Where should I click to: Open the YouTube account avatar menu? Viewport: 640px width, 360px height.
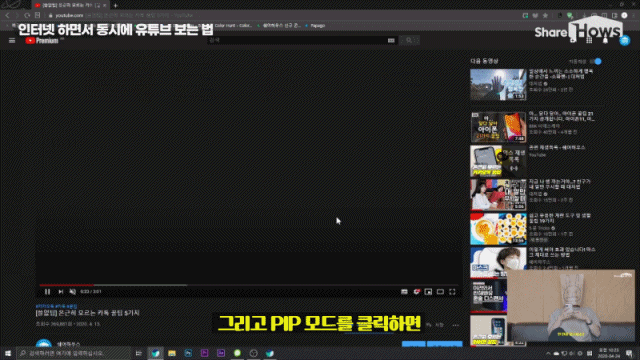pos(624,40)
